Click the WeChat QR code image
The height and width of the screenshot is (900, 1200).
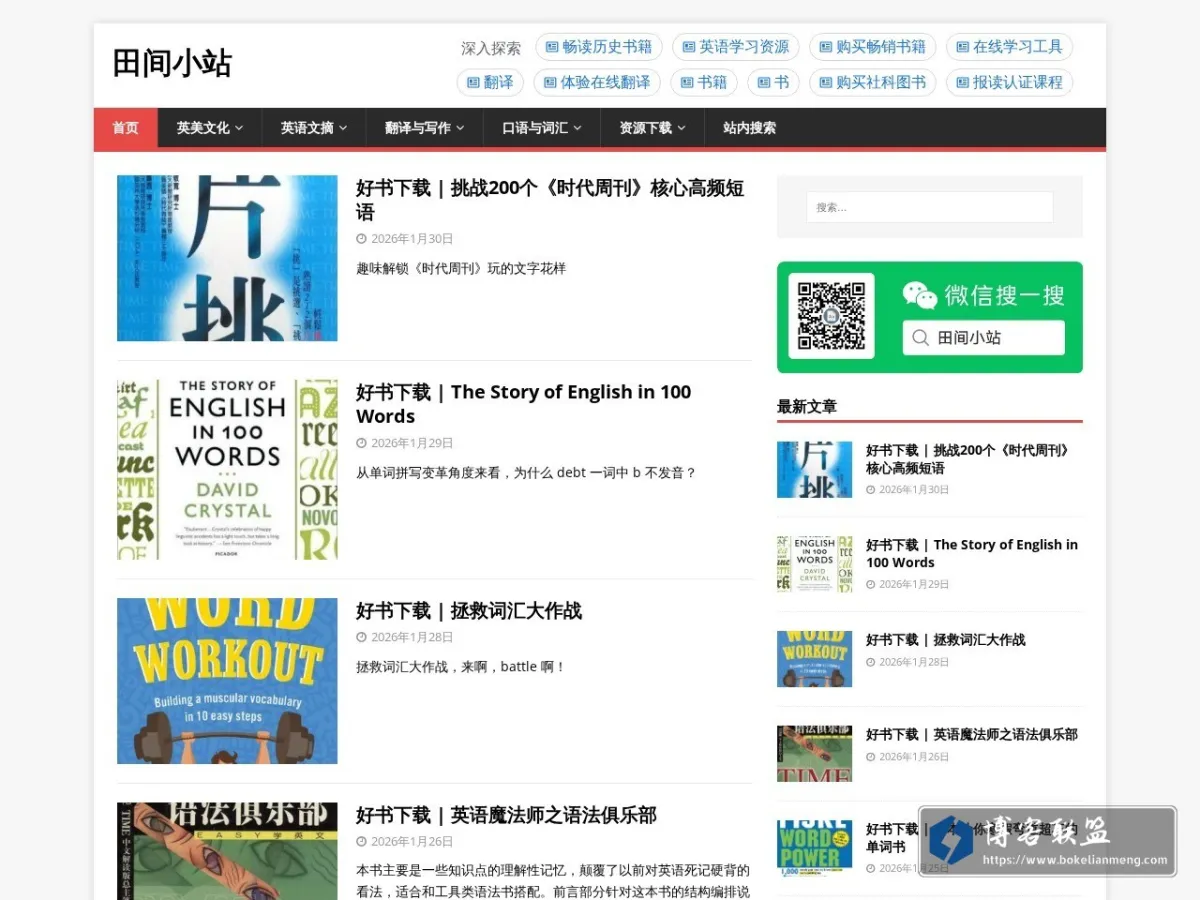coord(831,316)
